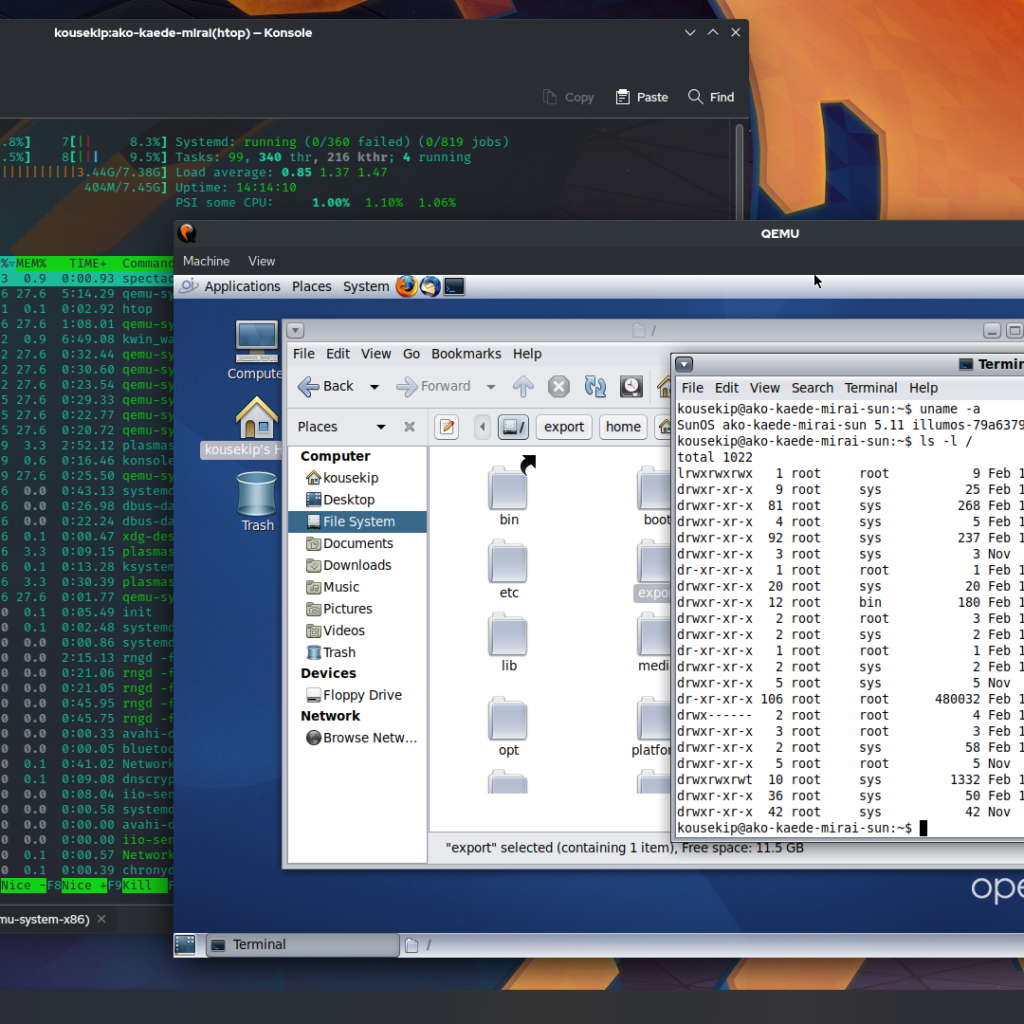Screen dimensions: 1024x1024
Task: Close the qemu-system-x86 Konsole tab
Action: click(101, 919)
